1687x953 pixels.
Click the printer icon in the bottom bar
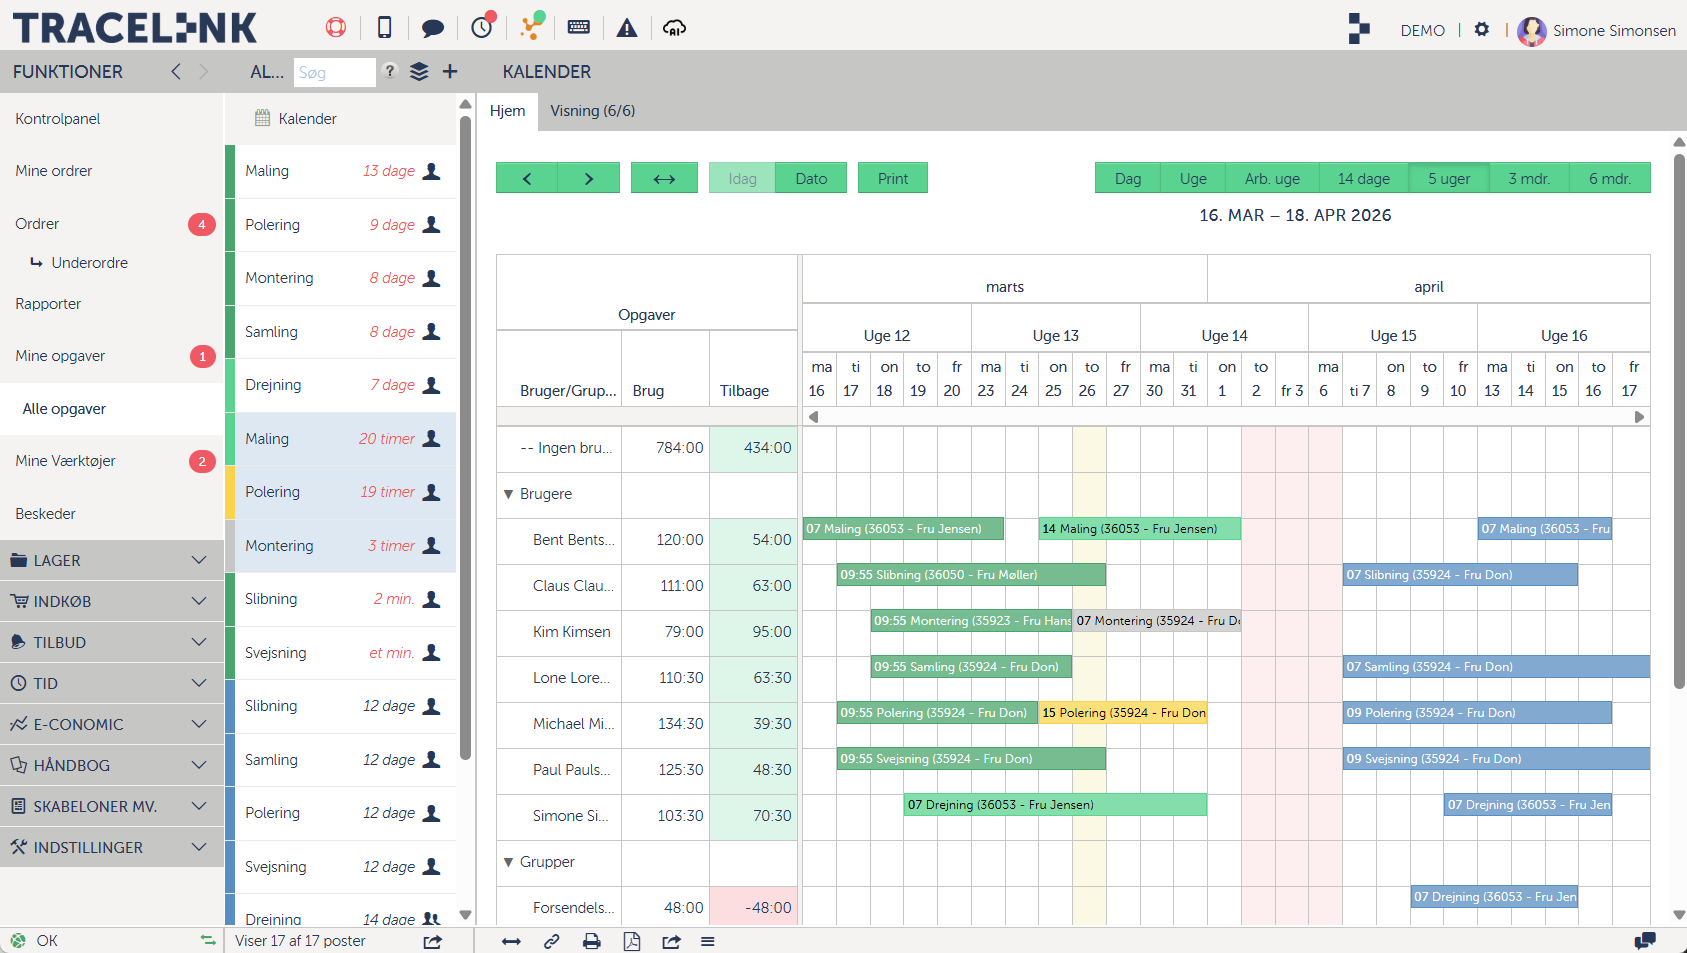pyautogui.click(x=592, y=941)
